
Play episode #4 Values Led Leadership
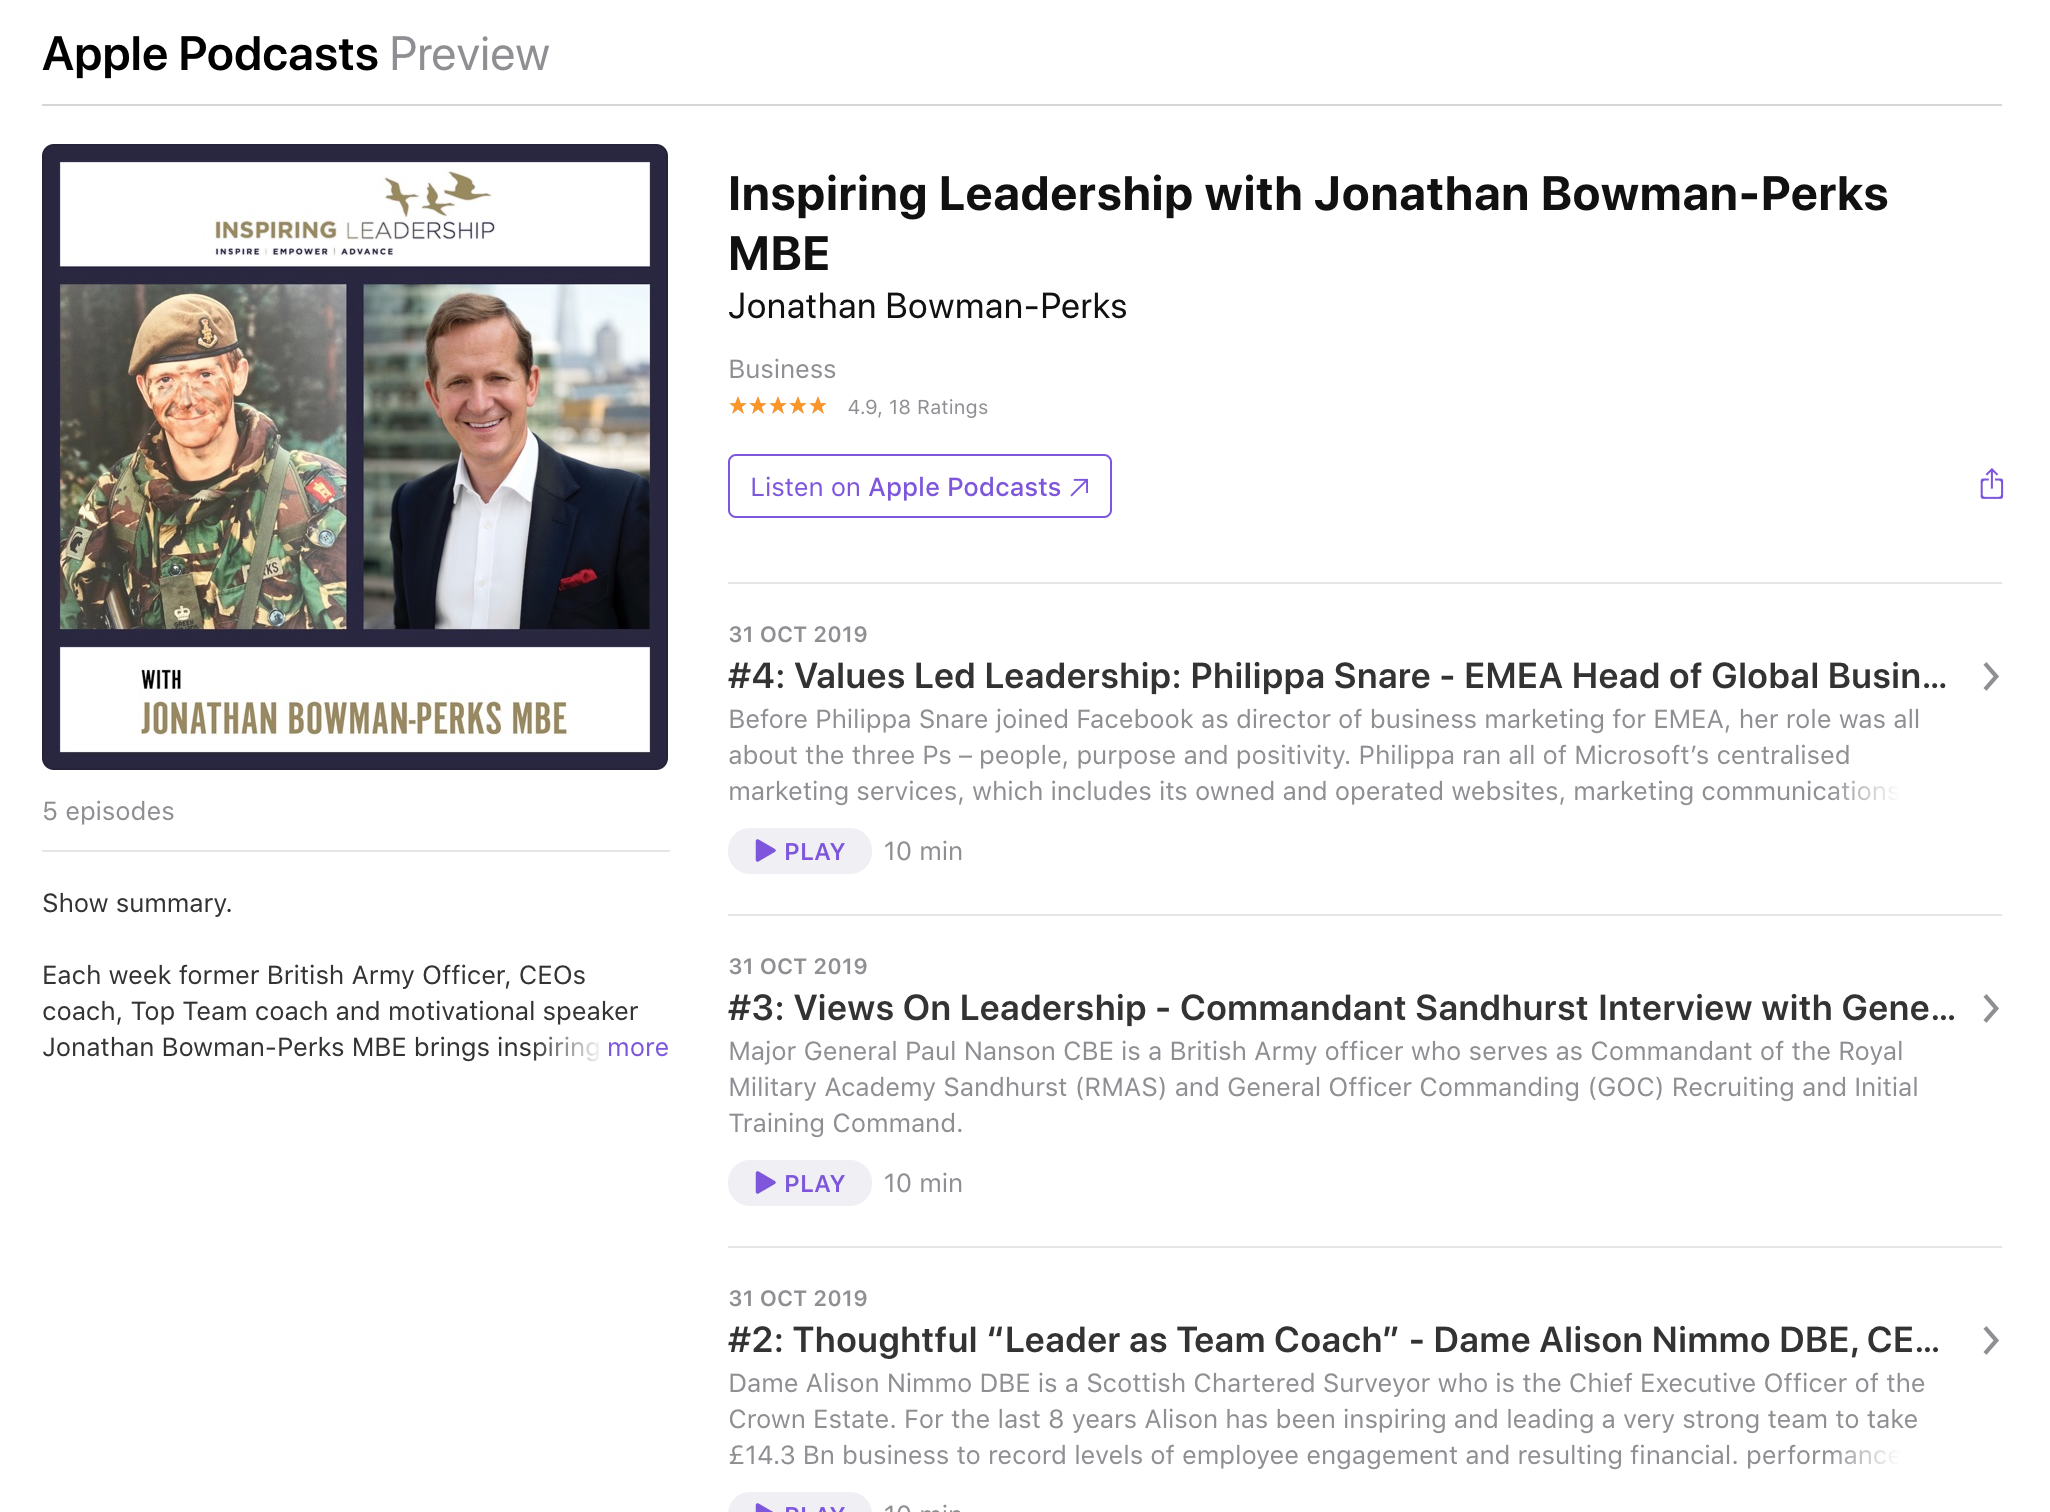[x=799, y=851]
